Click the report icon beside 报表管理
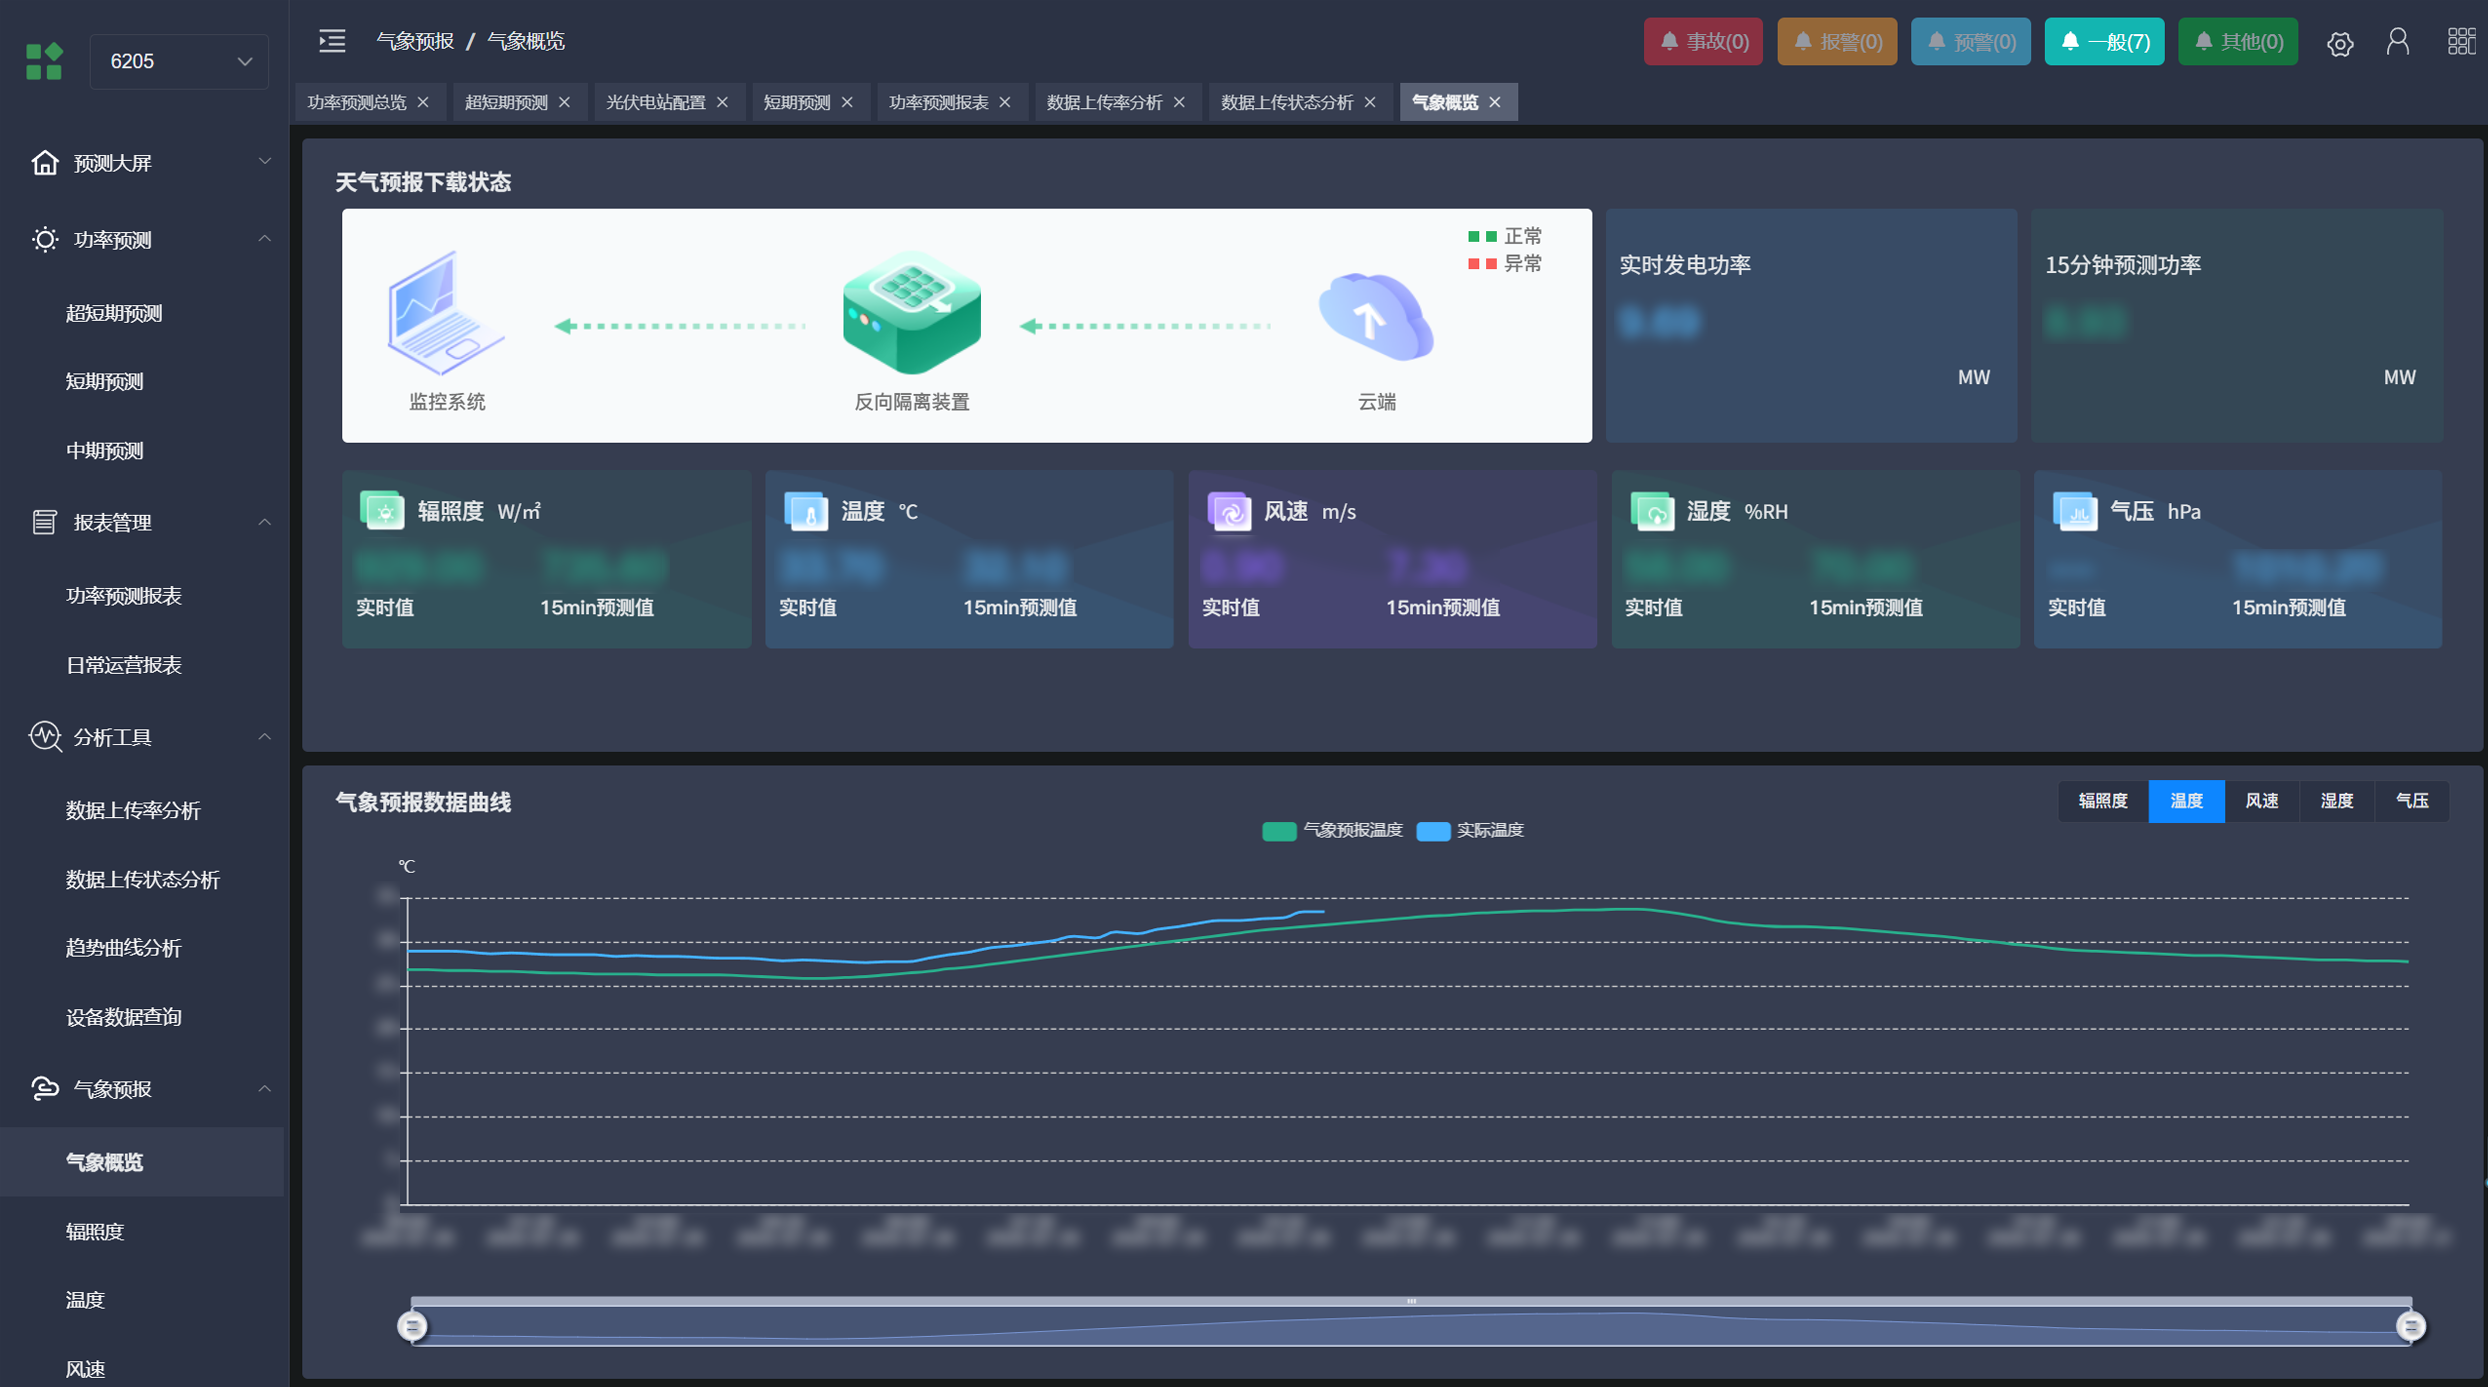Screen dimensions: 2488x1387 coord(44,522)
